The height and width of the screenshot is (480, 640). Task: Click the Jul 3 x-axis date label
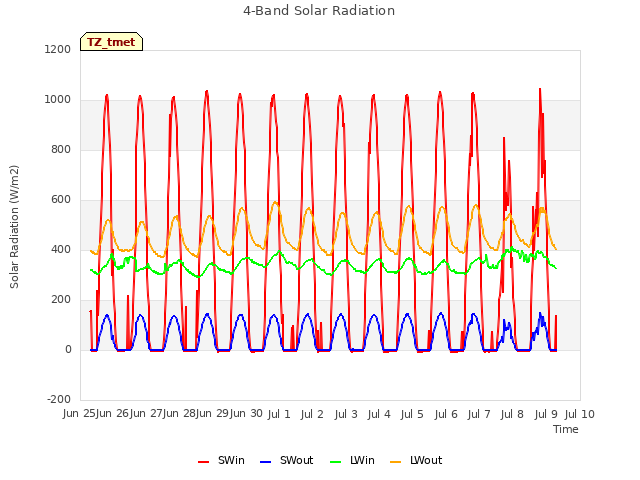coord(346,415)
